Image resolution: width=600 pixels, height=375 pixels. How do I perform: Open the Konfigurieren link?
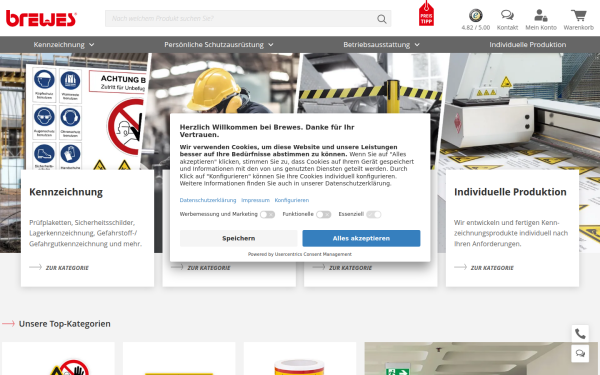pyautogui.click(x=292, y=200)
